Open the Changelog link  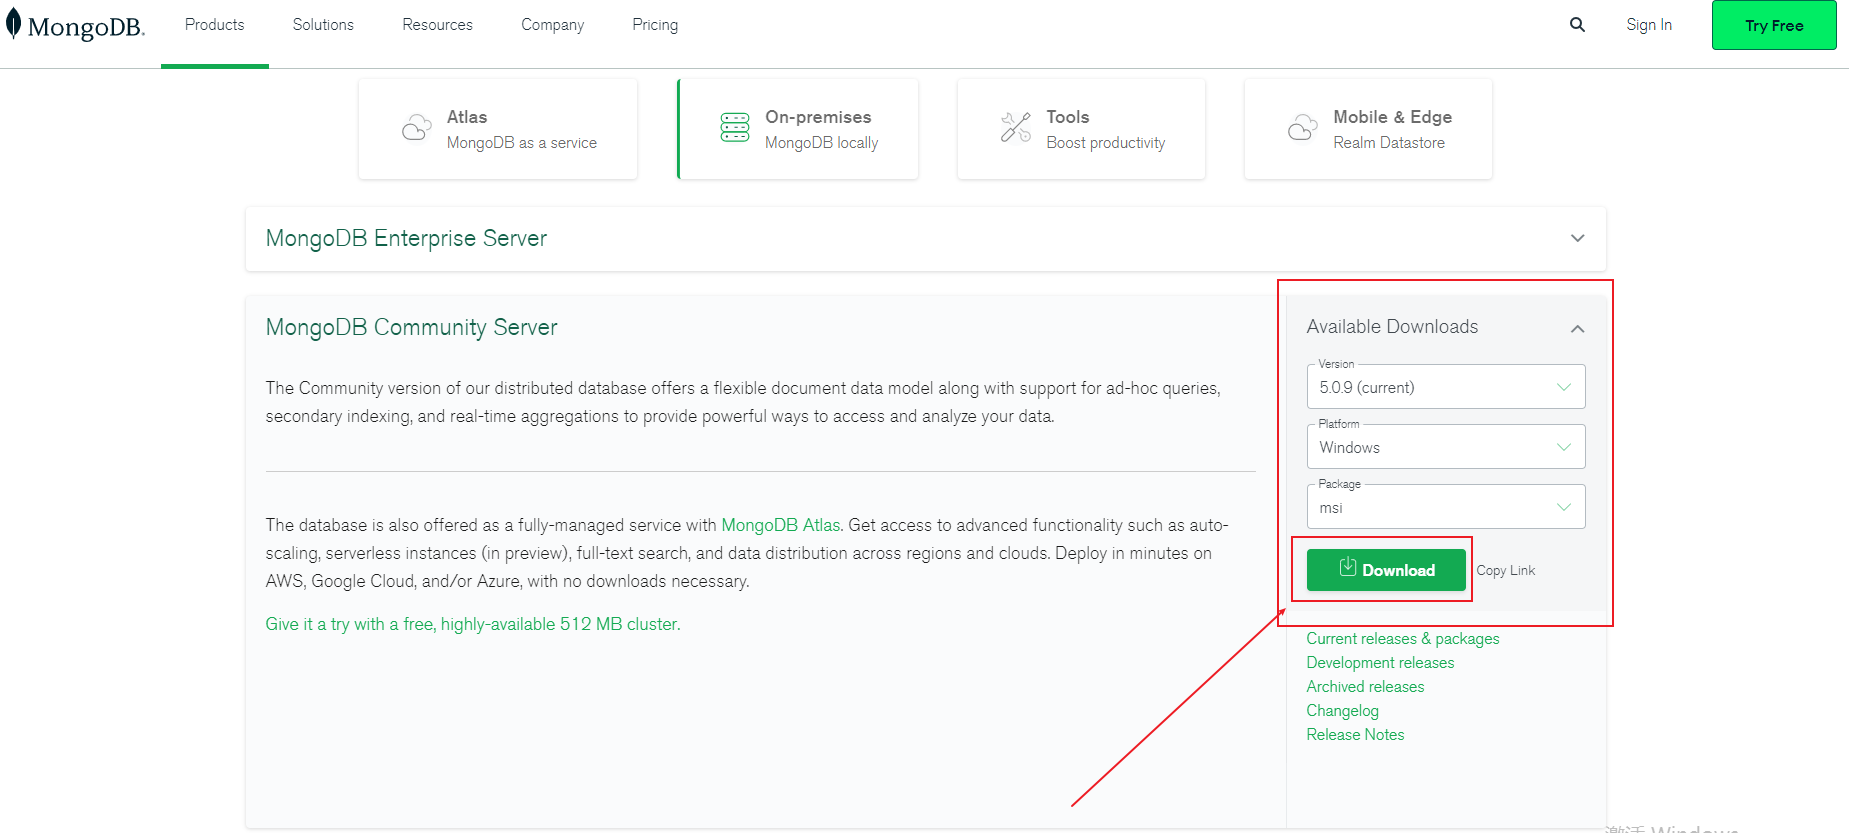click(1342, 710)
